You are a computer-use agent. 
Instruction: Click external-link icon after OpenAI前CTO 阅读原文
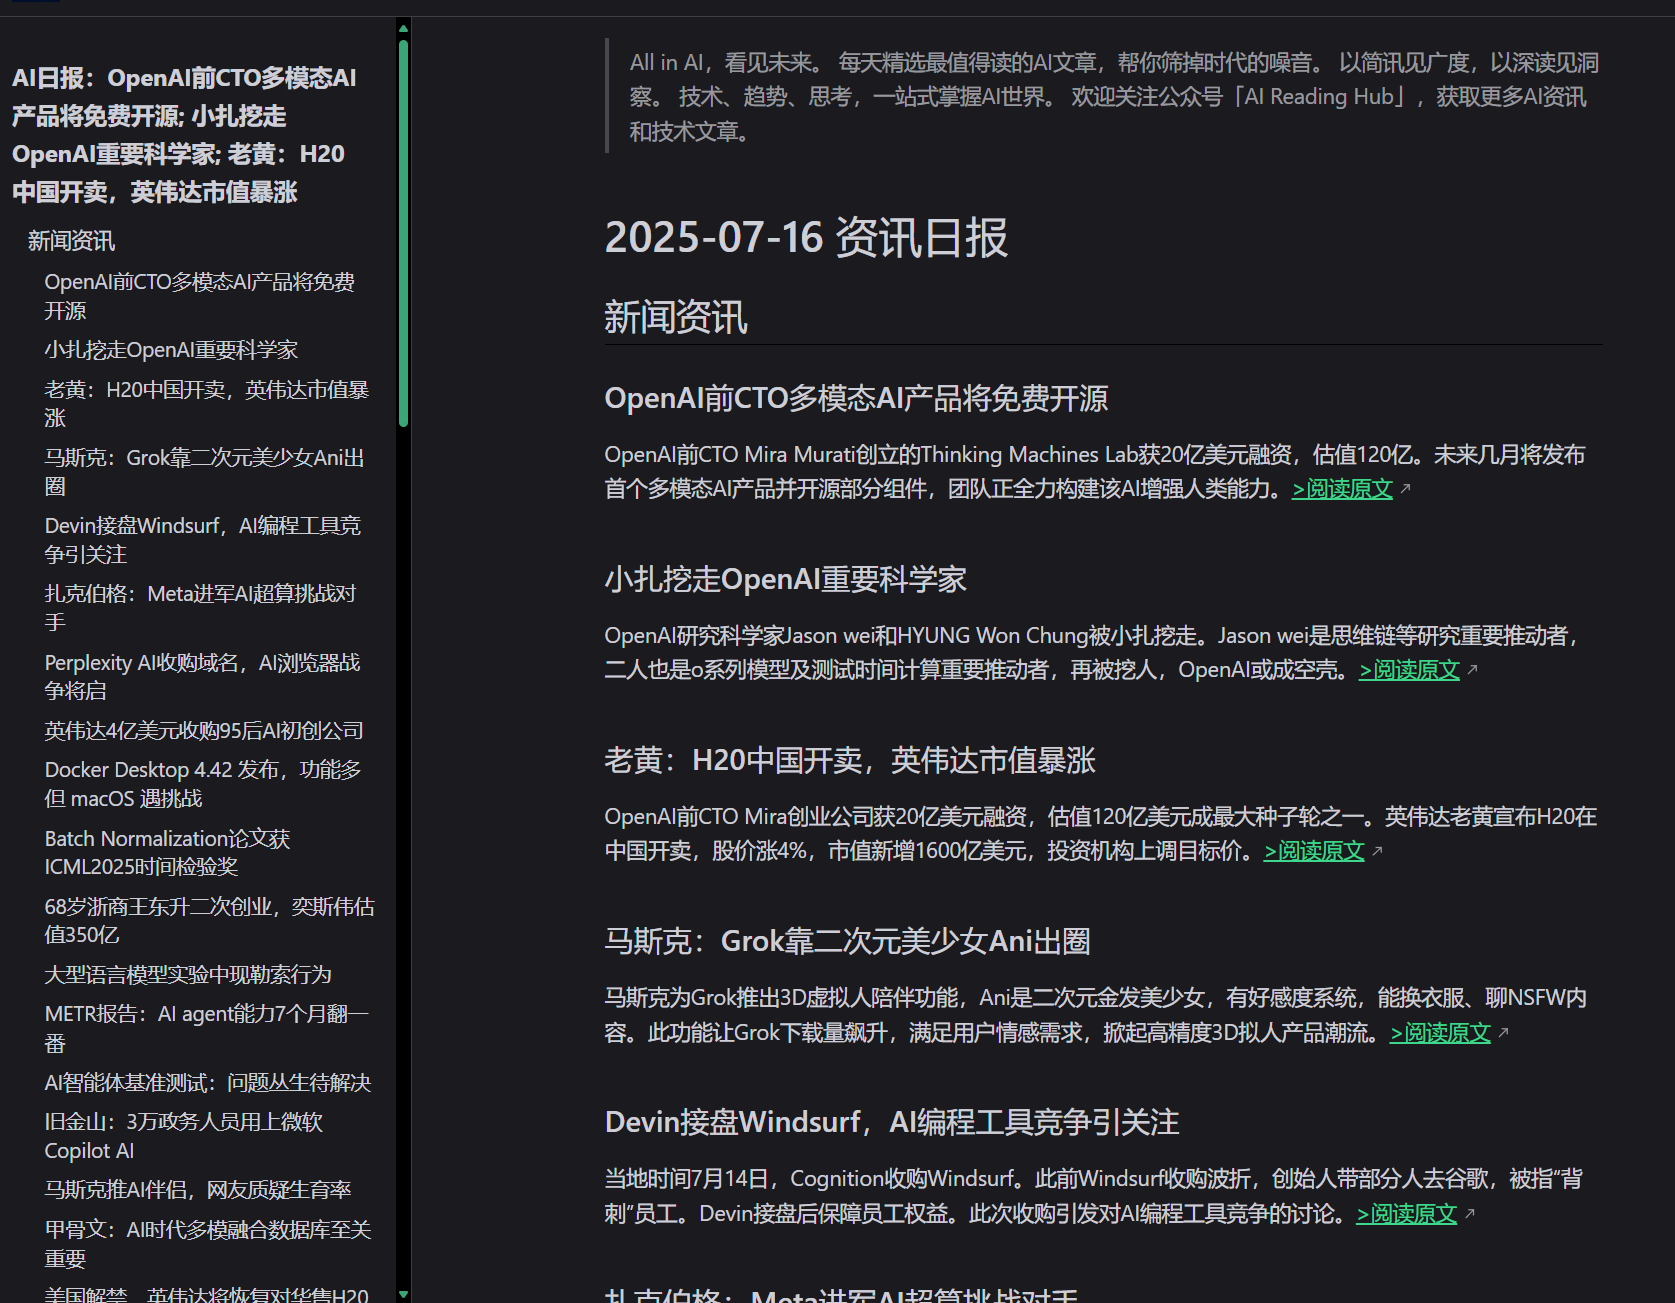(x=1405, y=489)
